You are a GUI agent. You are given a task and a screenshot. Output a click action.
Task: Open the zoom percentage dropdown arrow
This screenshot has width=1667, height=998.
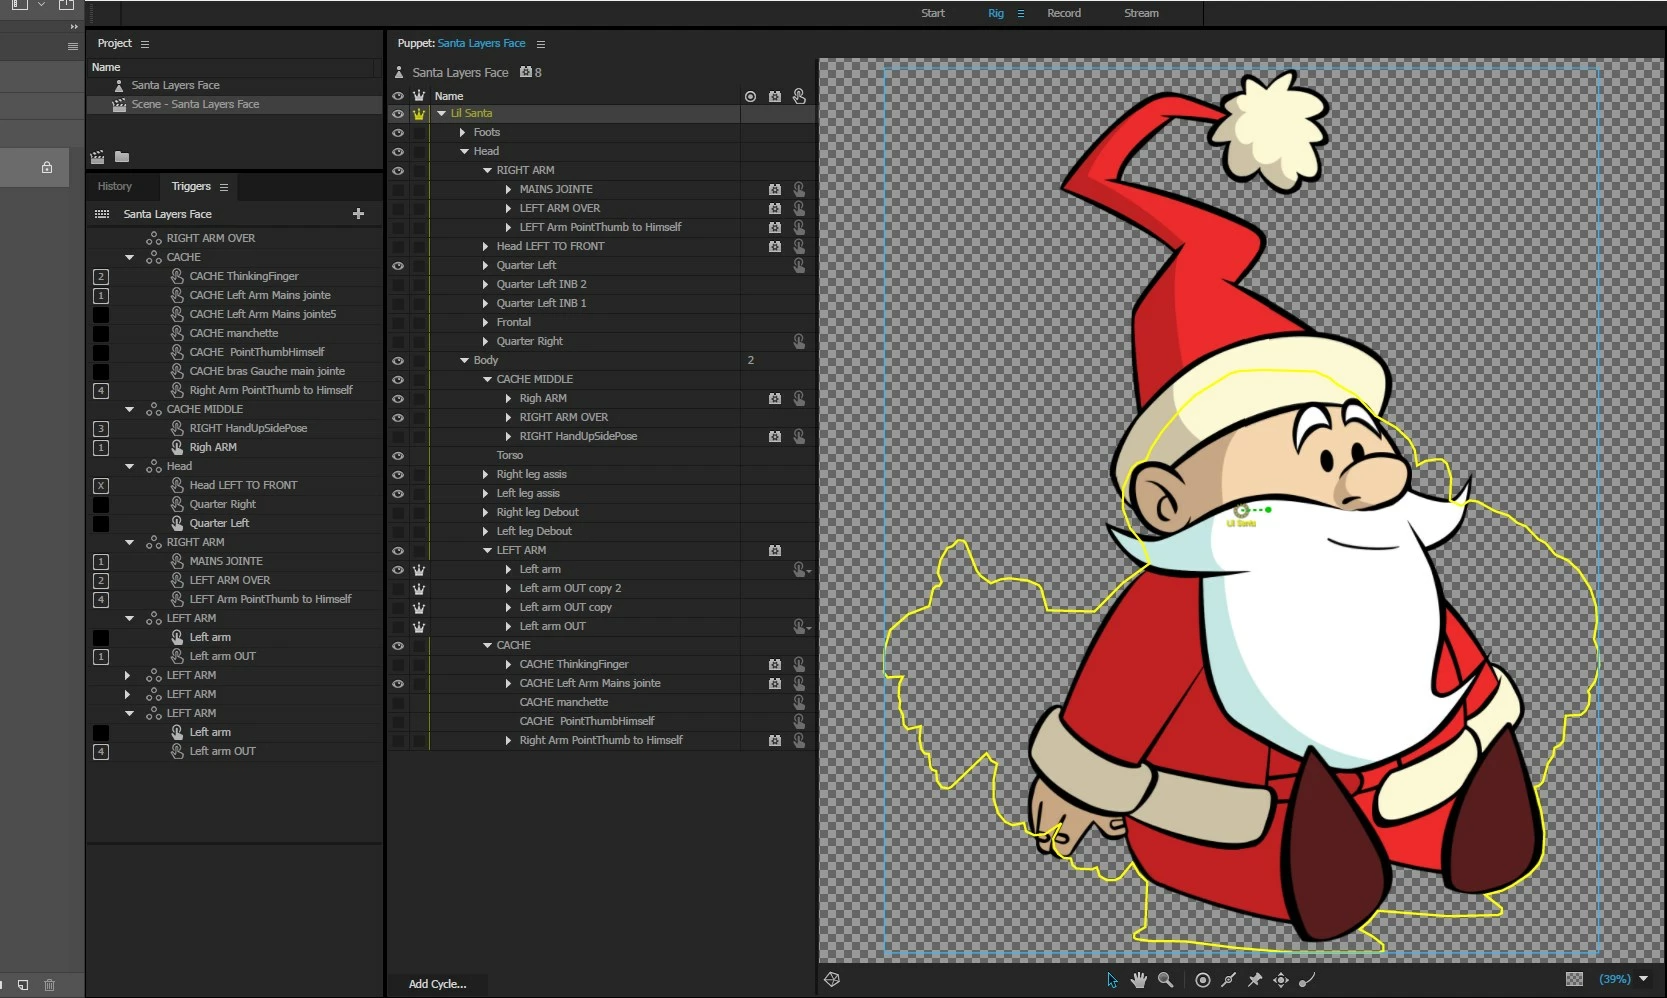point(1643,980)
